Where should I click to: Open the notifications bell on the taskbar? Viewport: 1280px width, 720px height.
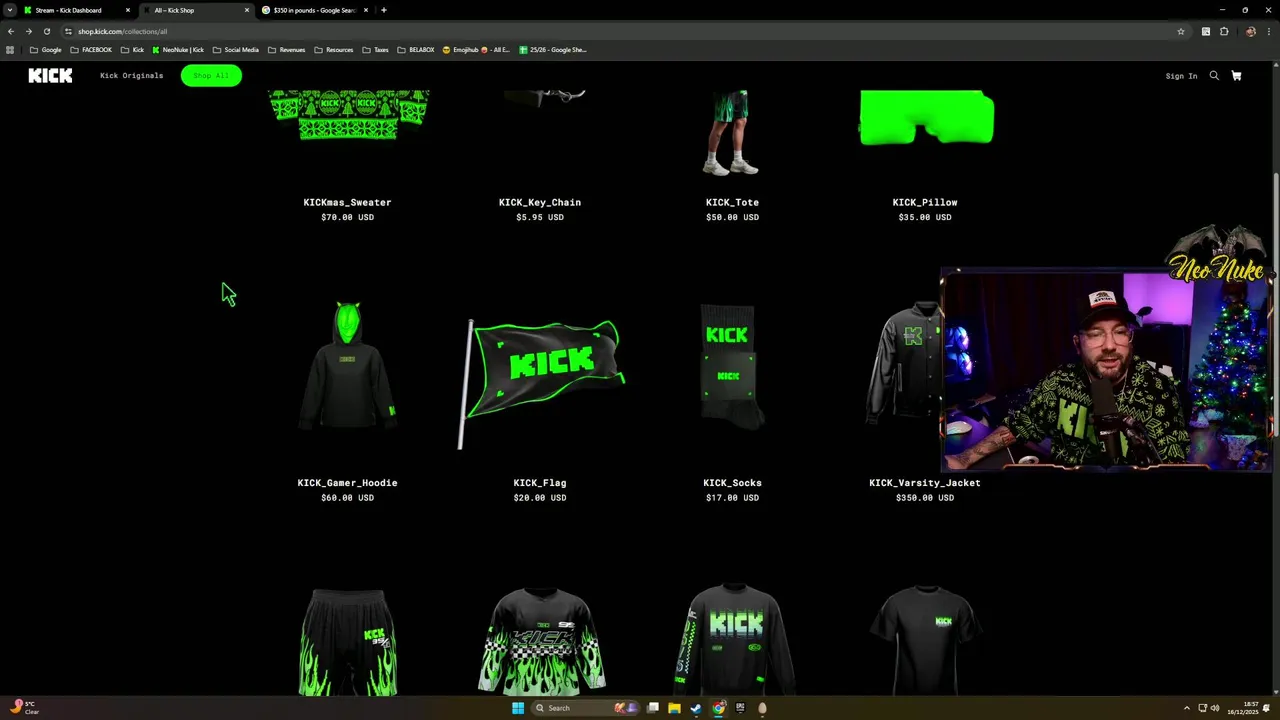[x=1267, y=708]
